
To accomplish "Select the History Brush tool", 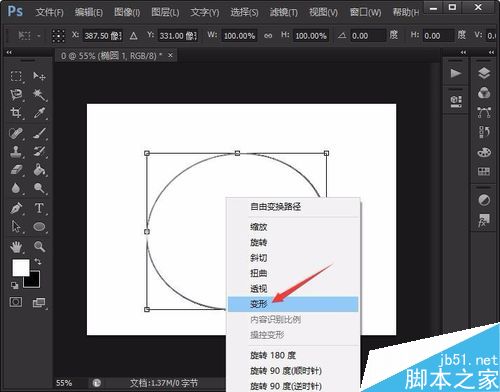I will 39,152.
